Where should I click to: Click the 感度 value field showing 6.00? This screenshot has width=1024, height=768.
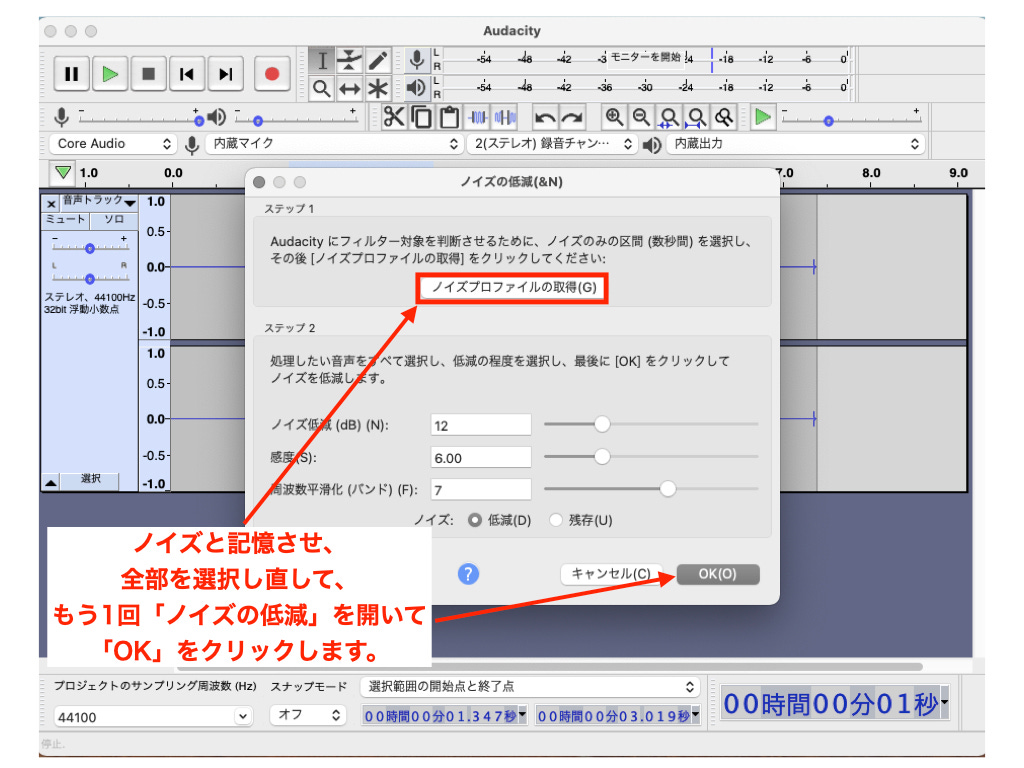[481, 458]
